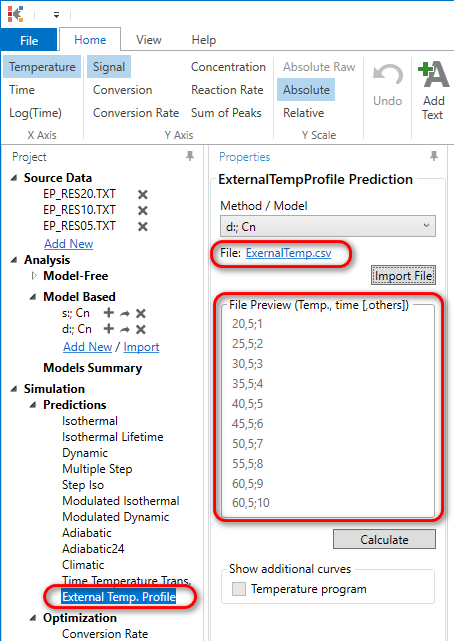The height and width of the screenshot is (641, 454).
Task: Click the Calculate button
Action: pyautogui.click(x=384, y=540)
